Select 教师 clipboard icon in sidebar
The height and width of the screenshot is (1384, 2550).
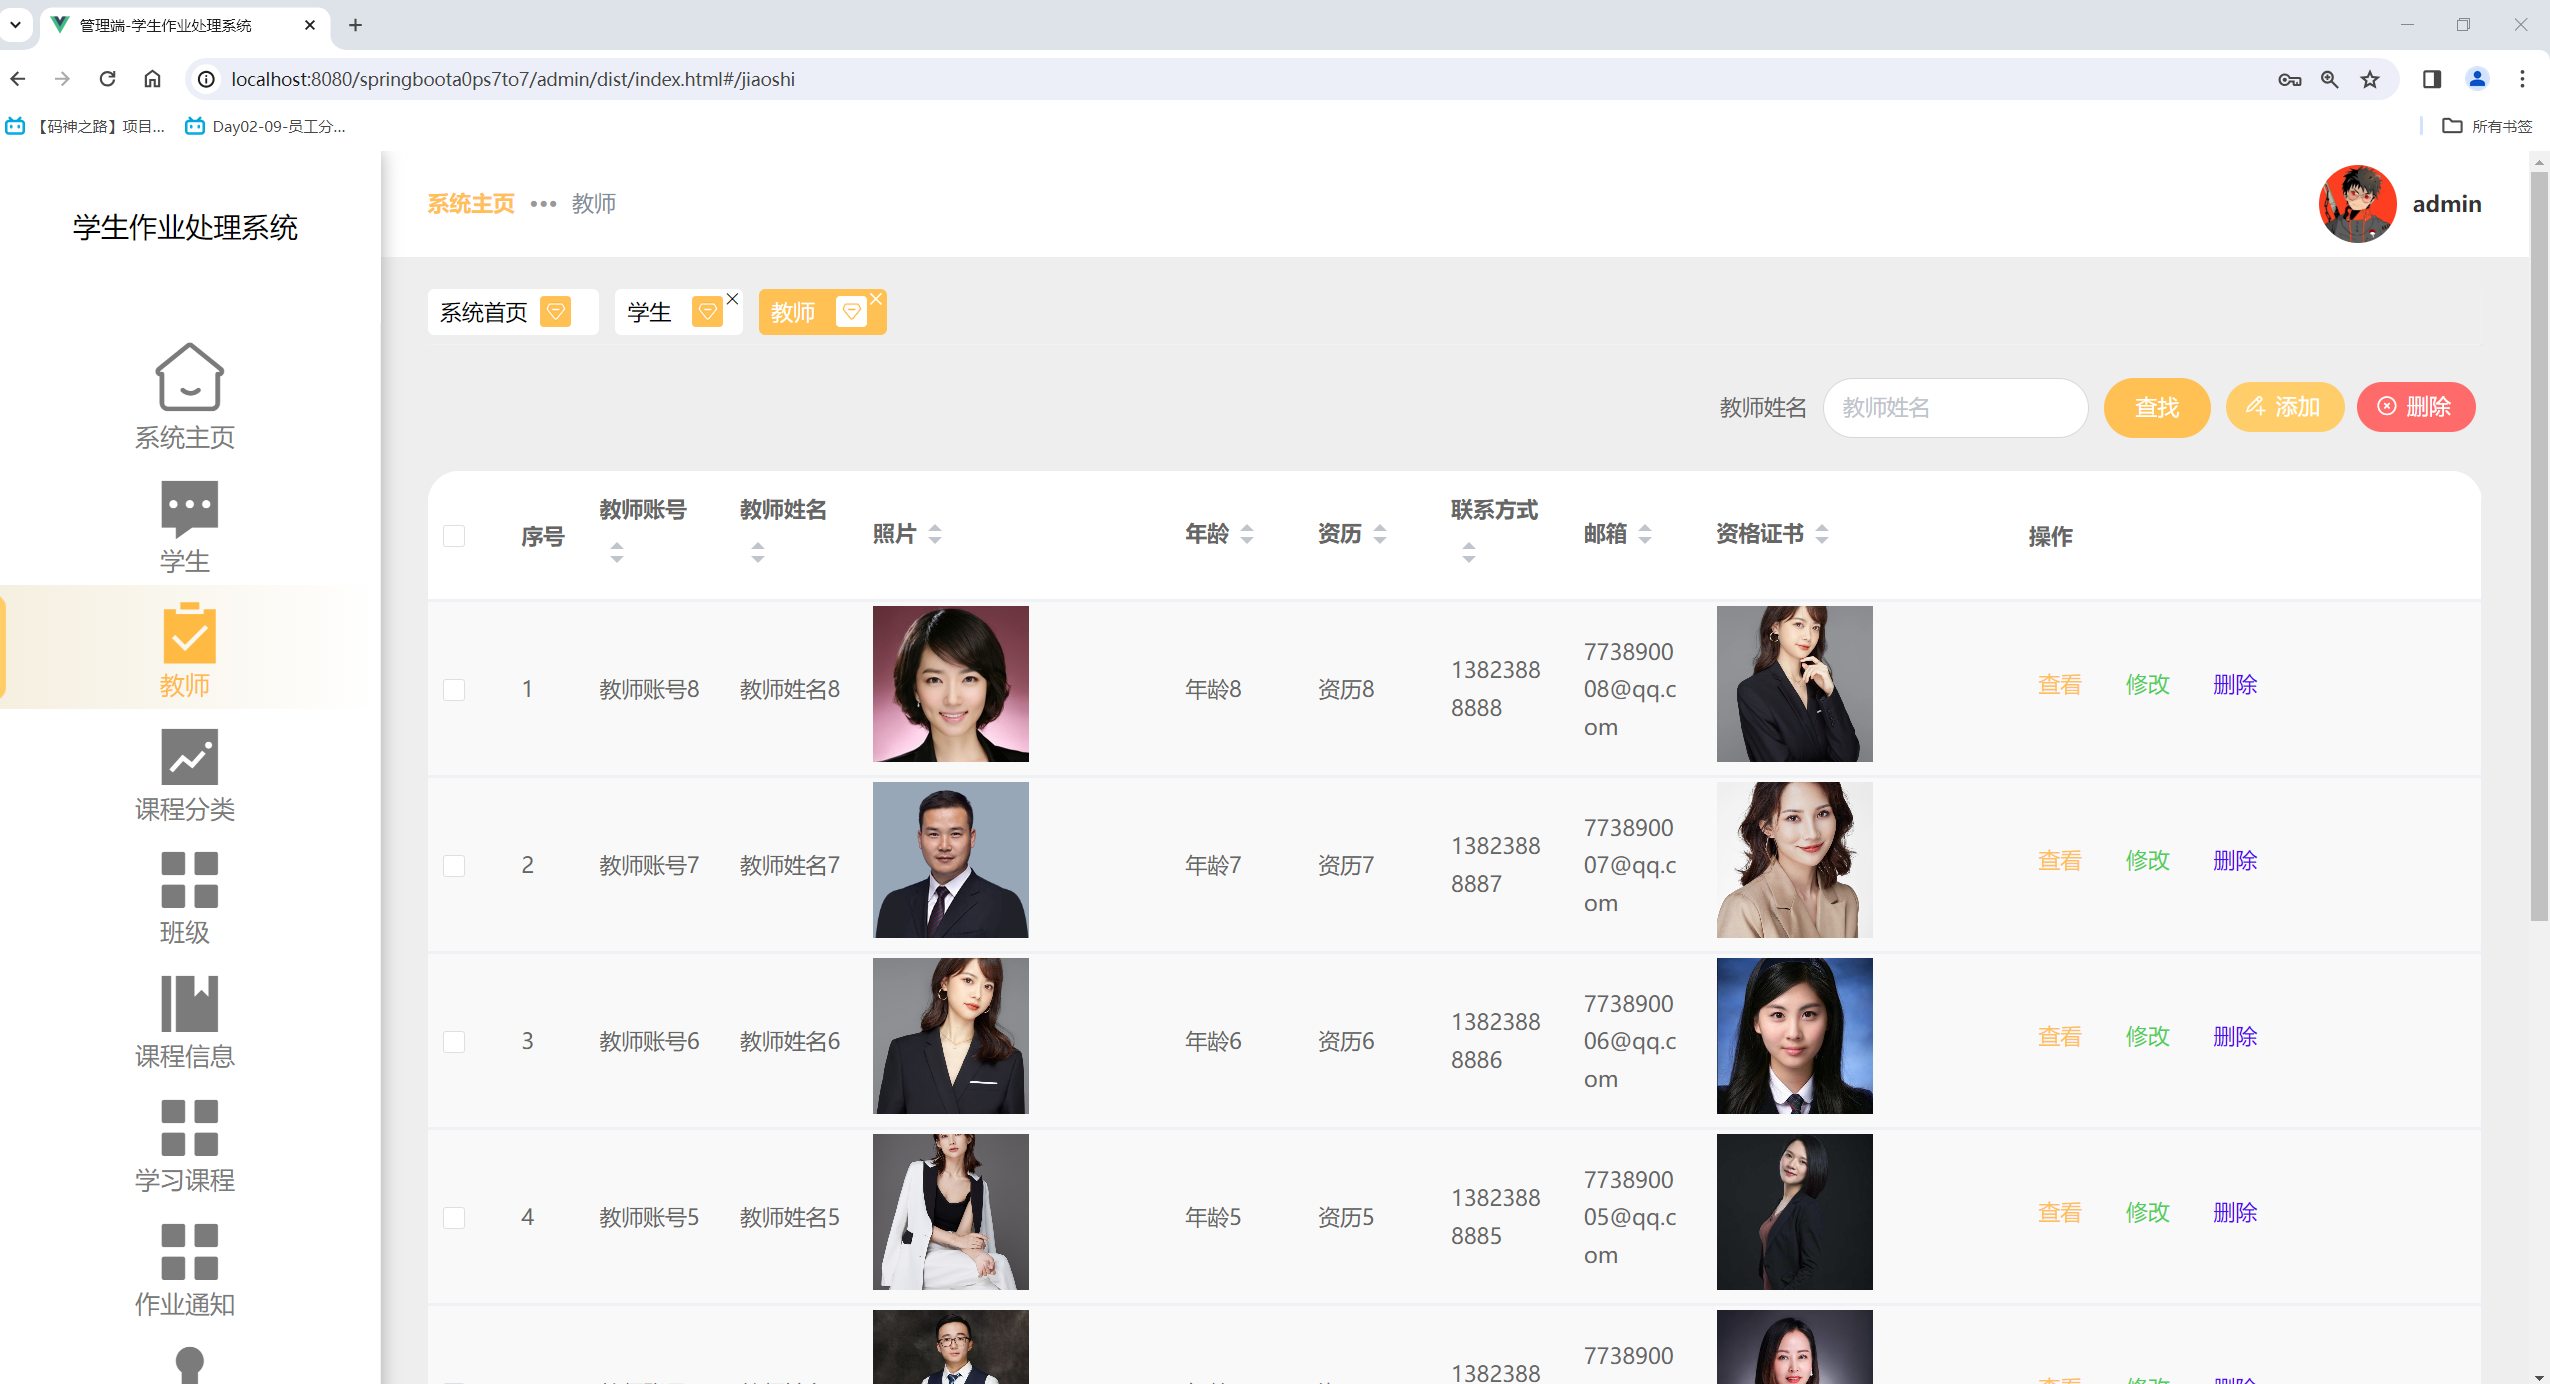tap(189, 633)
